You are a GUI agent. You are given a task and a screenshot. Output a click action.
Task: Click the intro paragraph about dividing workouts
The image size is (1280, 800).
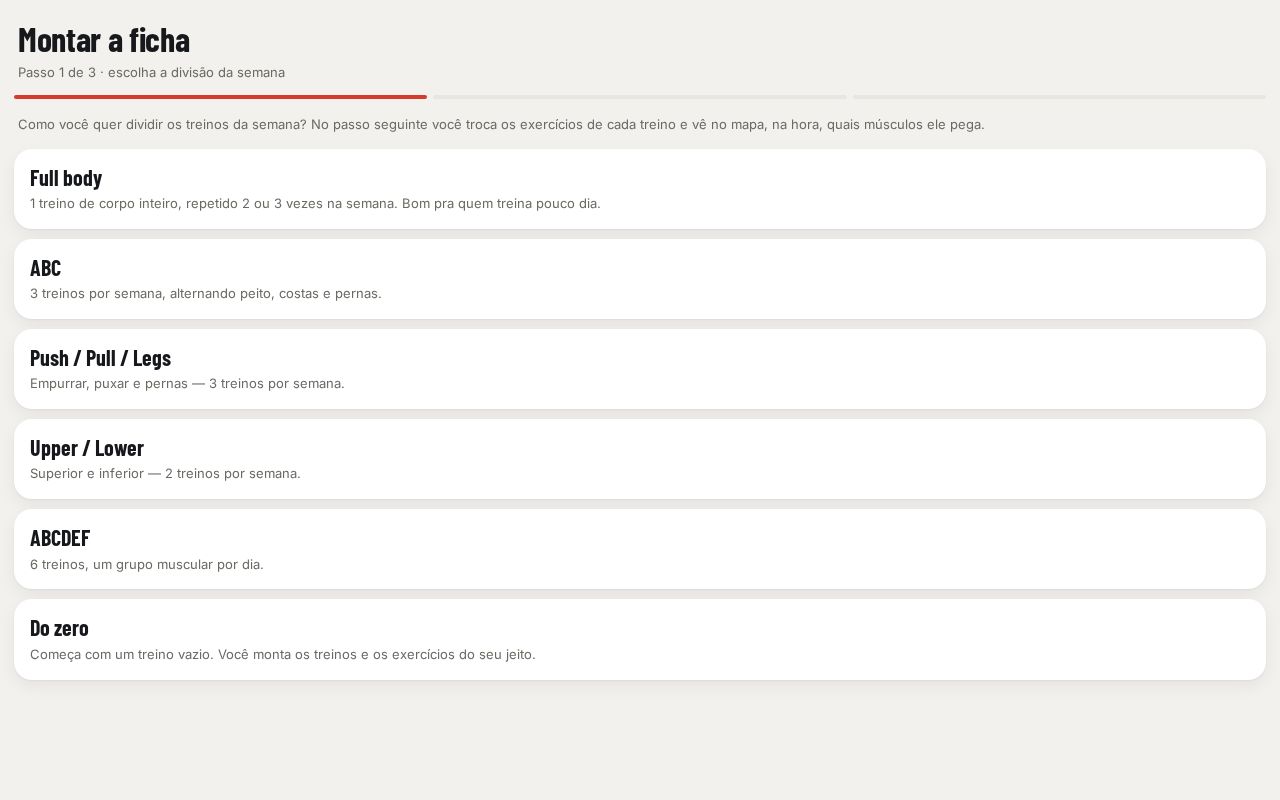(x=501, y=124)
